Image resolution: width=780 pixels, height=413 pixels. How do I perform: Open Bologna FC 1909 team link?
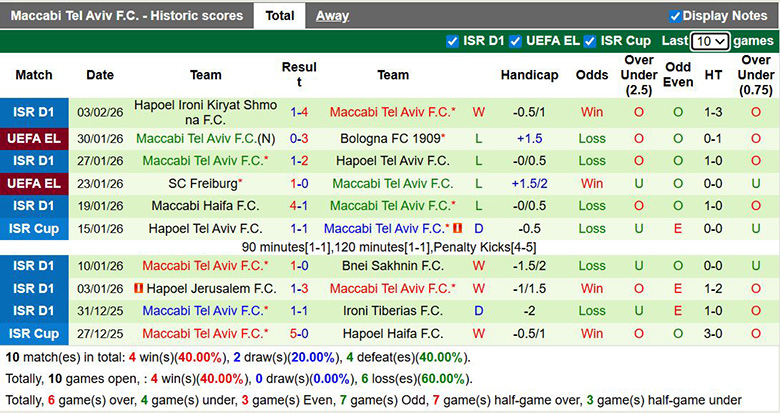392,138
